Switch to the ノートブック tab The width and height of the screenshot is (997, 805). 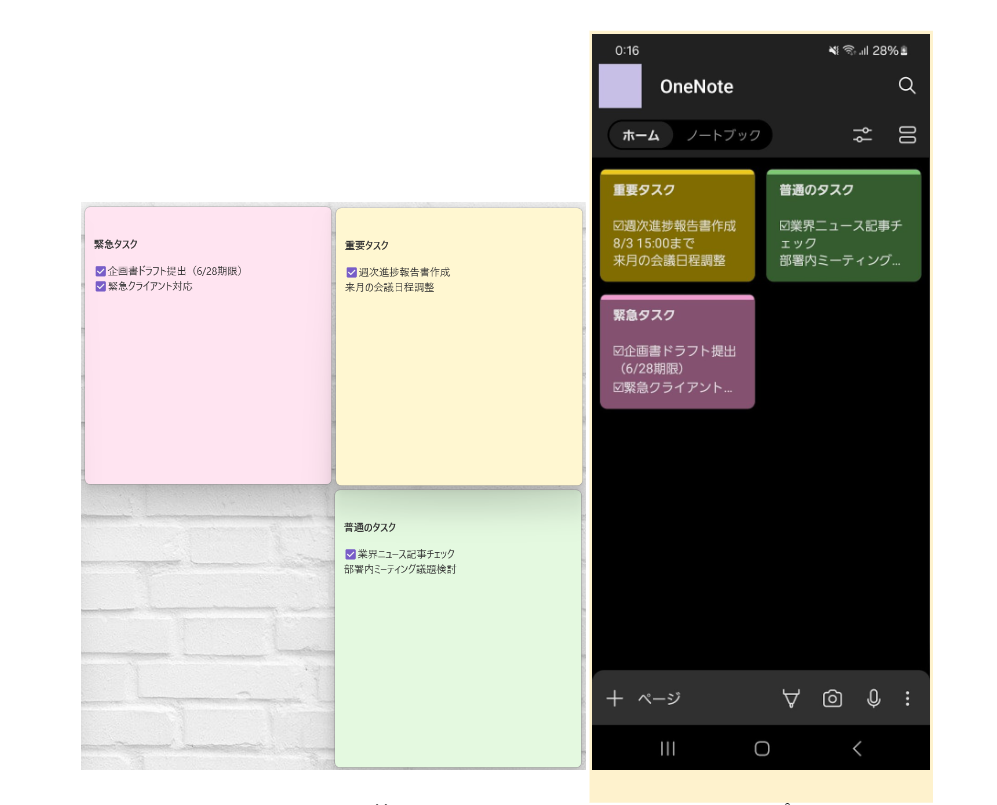click(x=723, y=135)
